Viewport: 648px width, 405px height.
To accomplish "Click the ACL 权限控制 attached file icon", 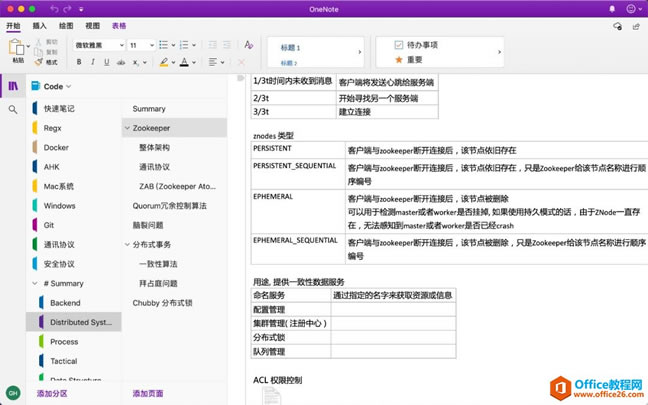I will click(271, 396).
